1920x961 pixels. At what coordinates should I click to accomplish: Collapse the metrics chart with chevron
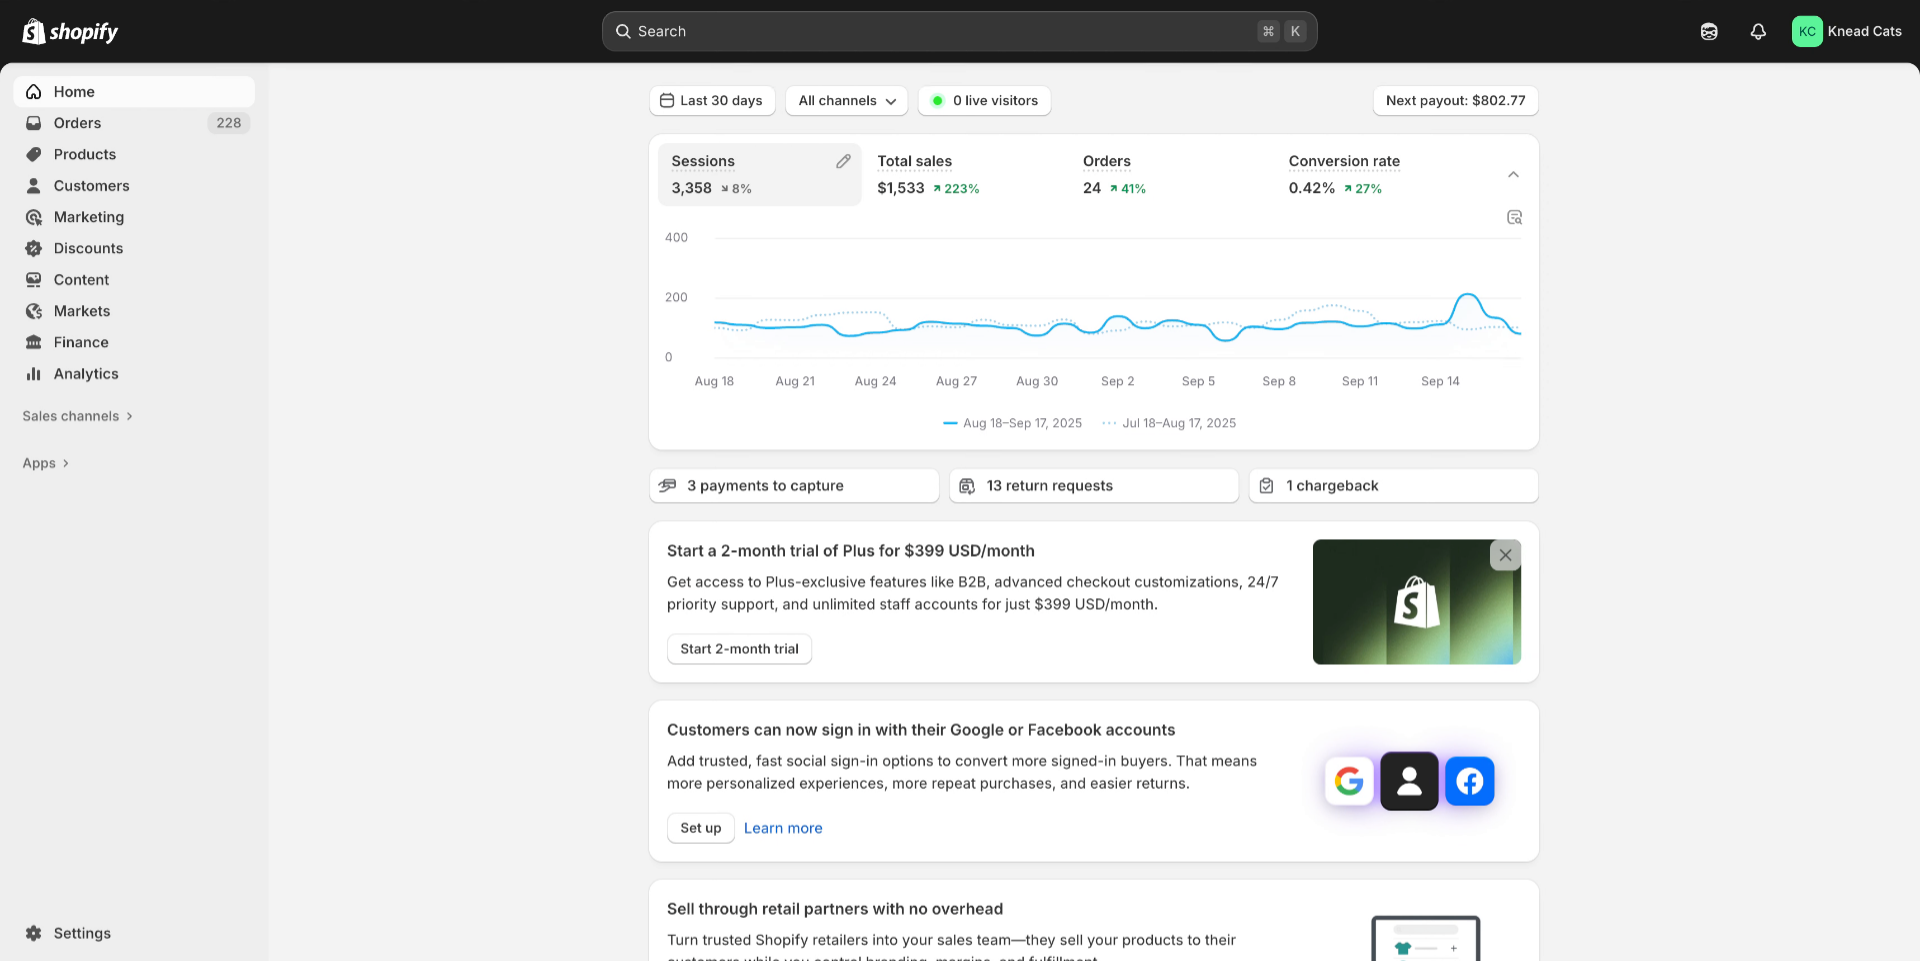click(1513, 175)
